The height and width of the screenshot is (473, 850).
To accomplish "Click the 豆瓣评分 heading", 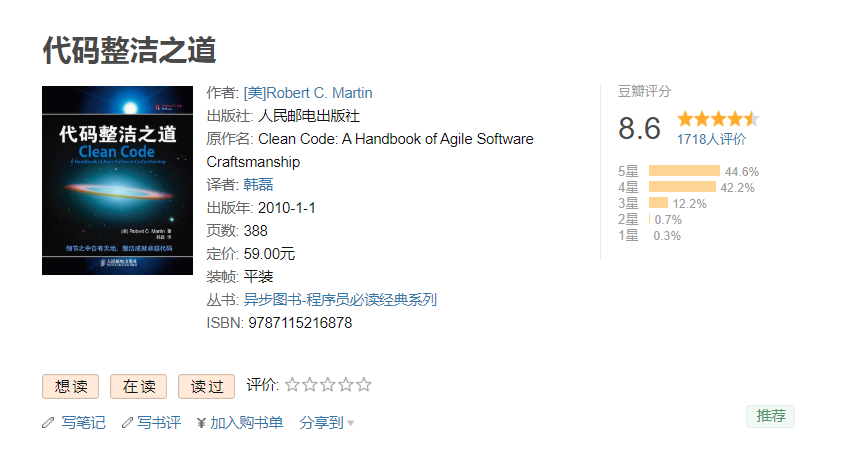I will point(644,92).
